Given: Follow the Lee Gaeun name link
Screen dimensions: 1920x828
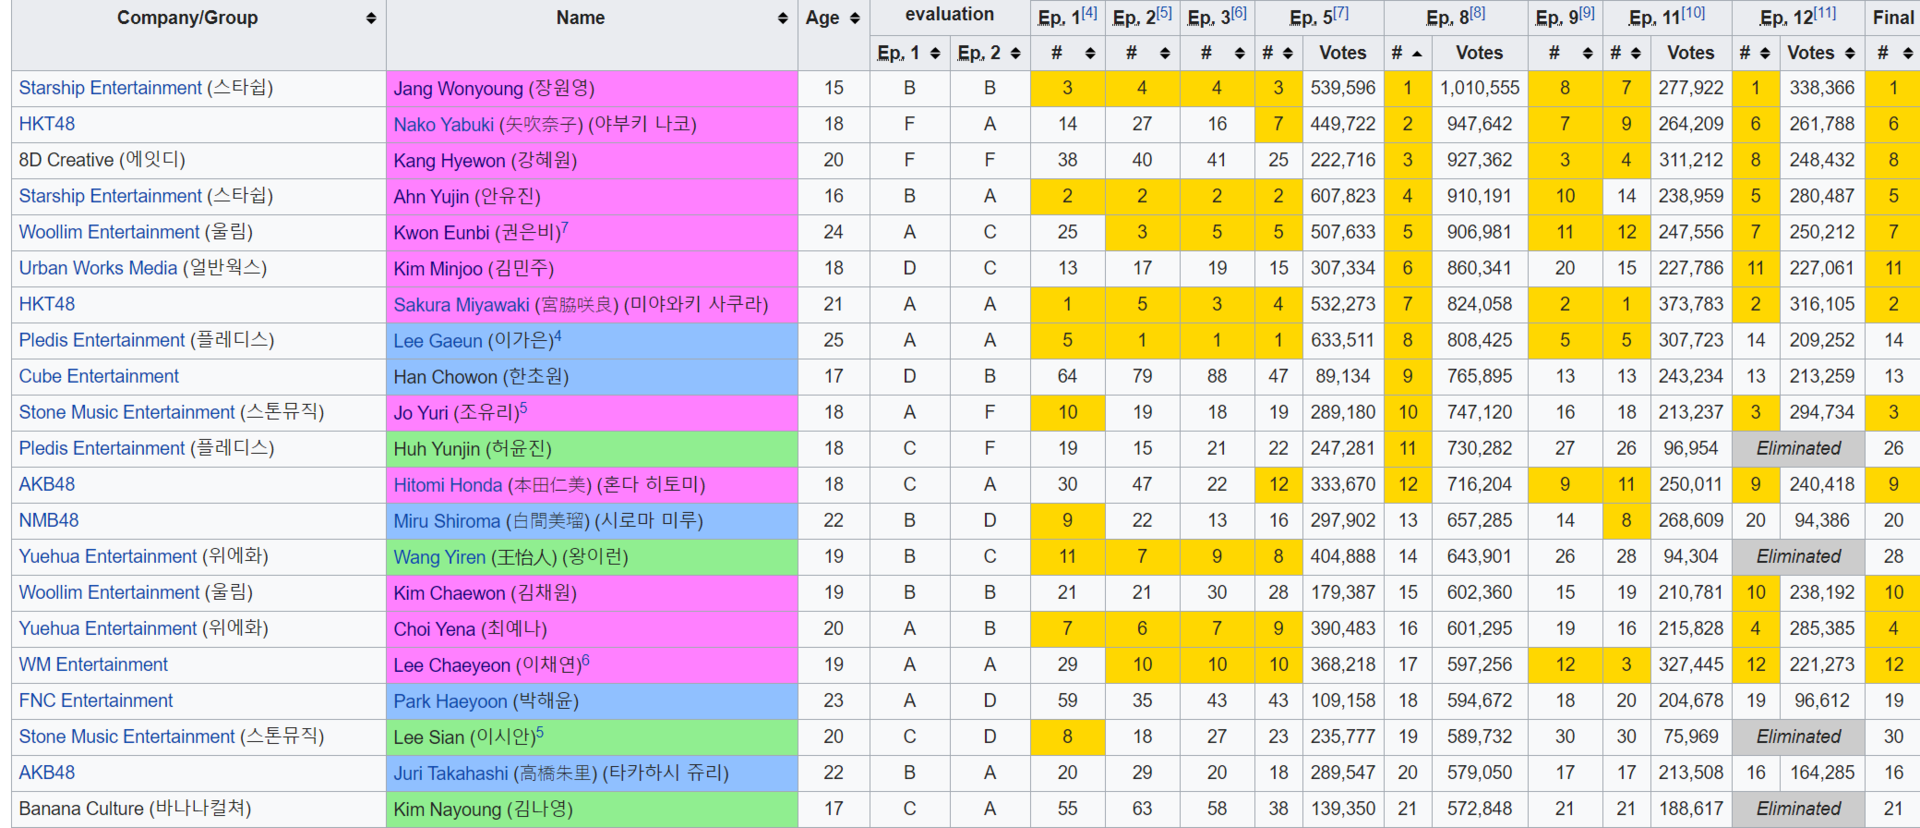Looking at the screenshot, I should (x=438, y=341).
